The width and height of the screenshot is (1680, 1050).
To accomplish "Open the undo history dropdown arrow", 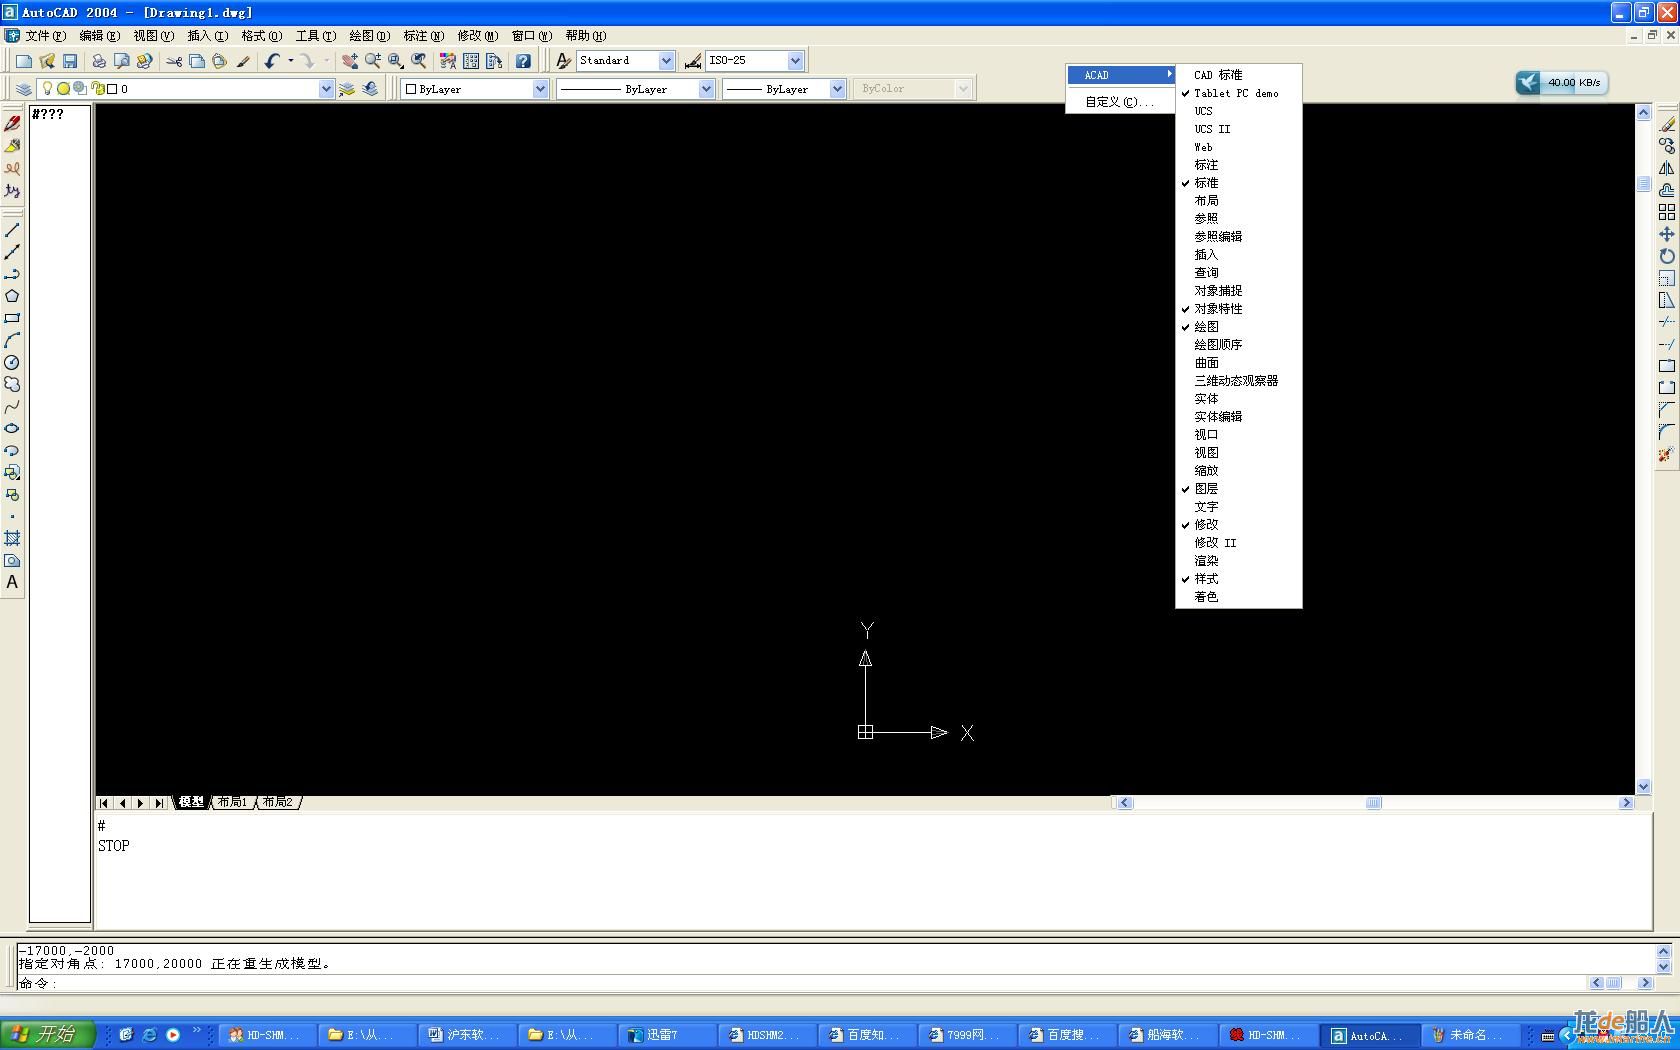I will coord(290,61).
